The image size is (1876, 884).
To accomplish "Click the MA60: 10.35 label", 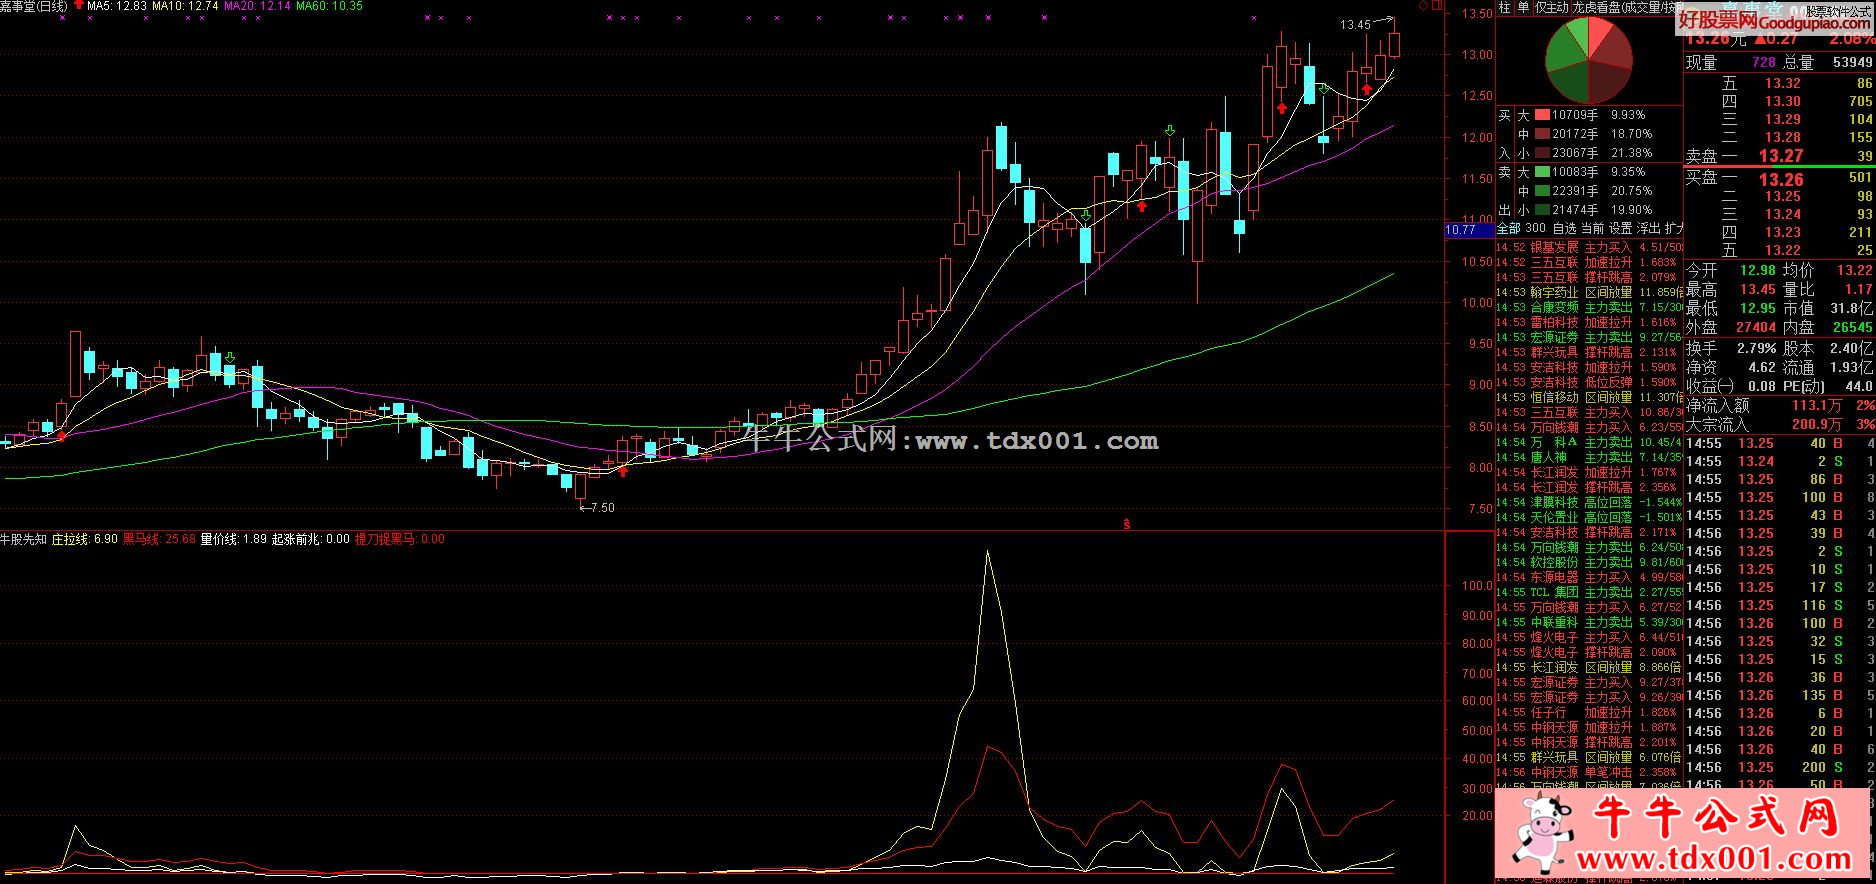I will pos(329,6).
